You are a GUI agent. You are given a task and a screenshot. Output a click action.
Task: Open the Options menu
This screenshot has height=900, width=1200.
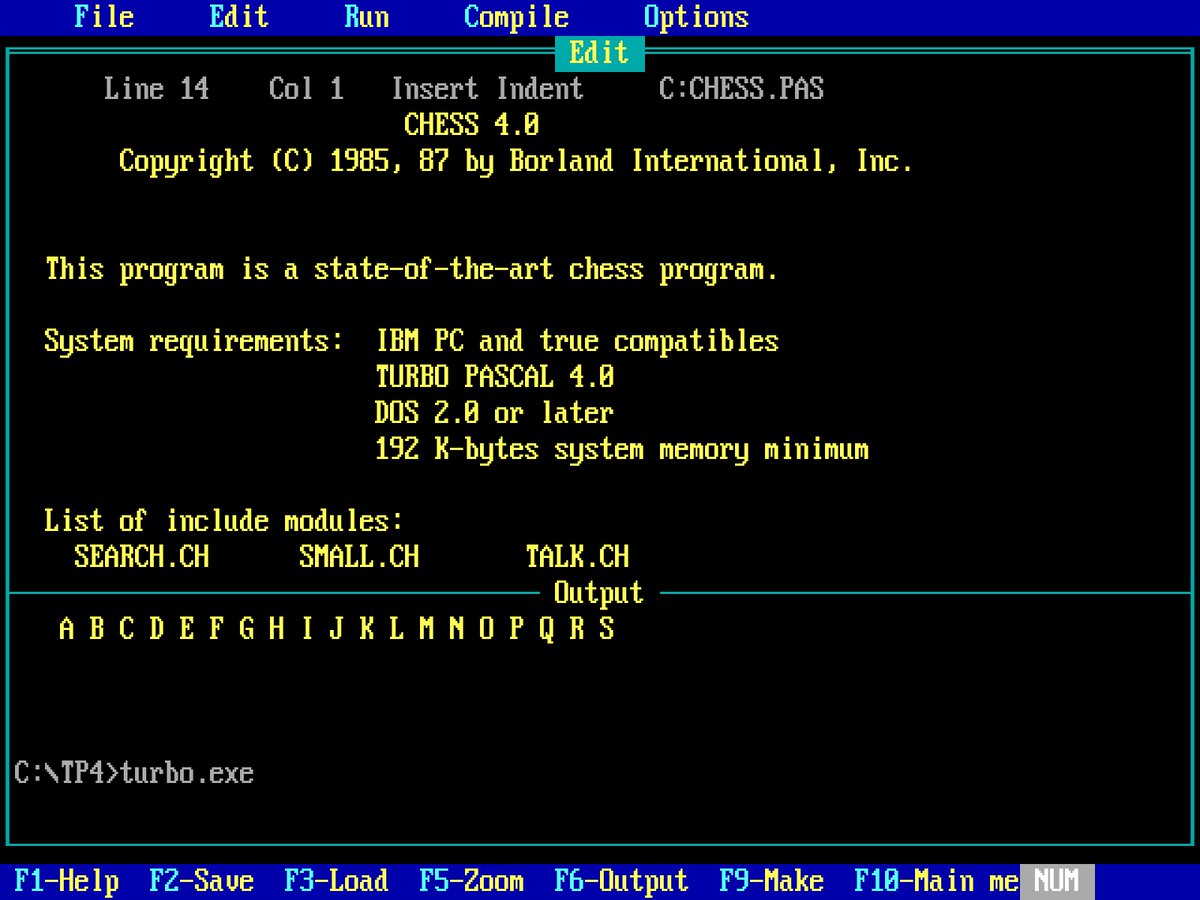pyautogui.click(x=696, y=17)
